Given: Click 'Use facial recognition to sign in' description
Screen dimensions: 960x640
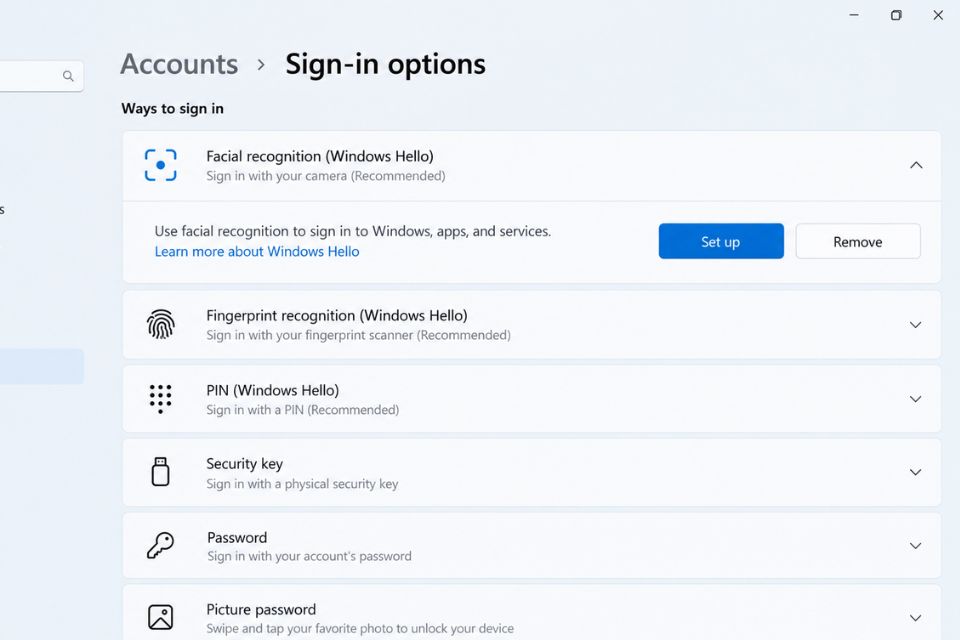Looking at the screenshot, I should click(353, 232).
